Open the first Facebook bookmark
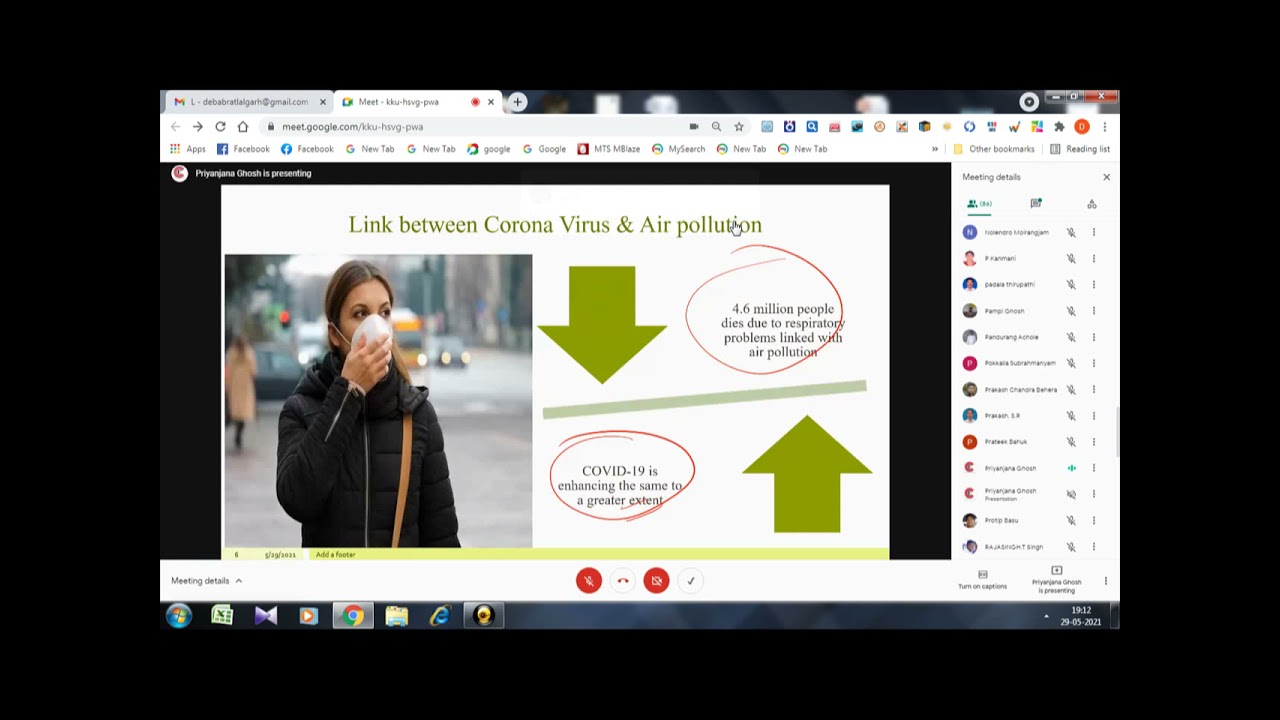The height and width of the screenshot is (720, 1280). pos(243,149)
